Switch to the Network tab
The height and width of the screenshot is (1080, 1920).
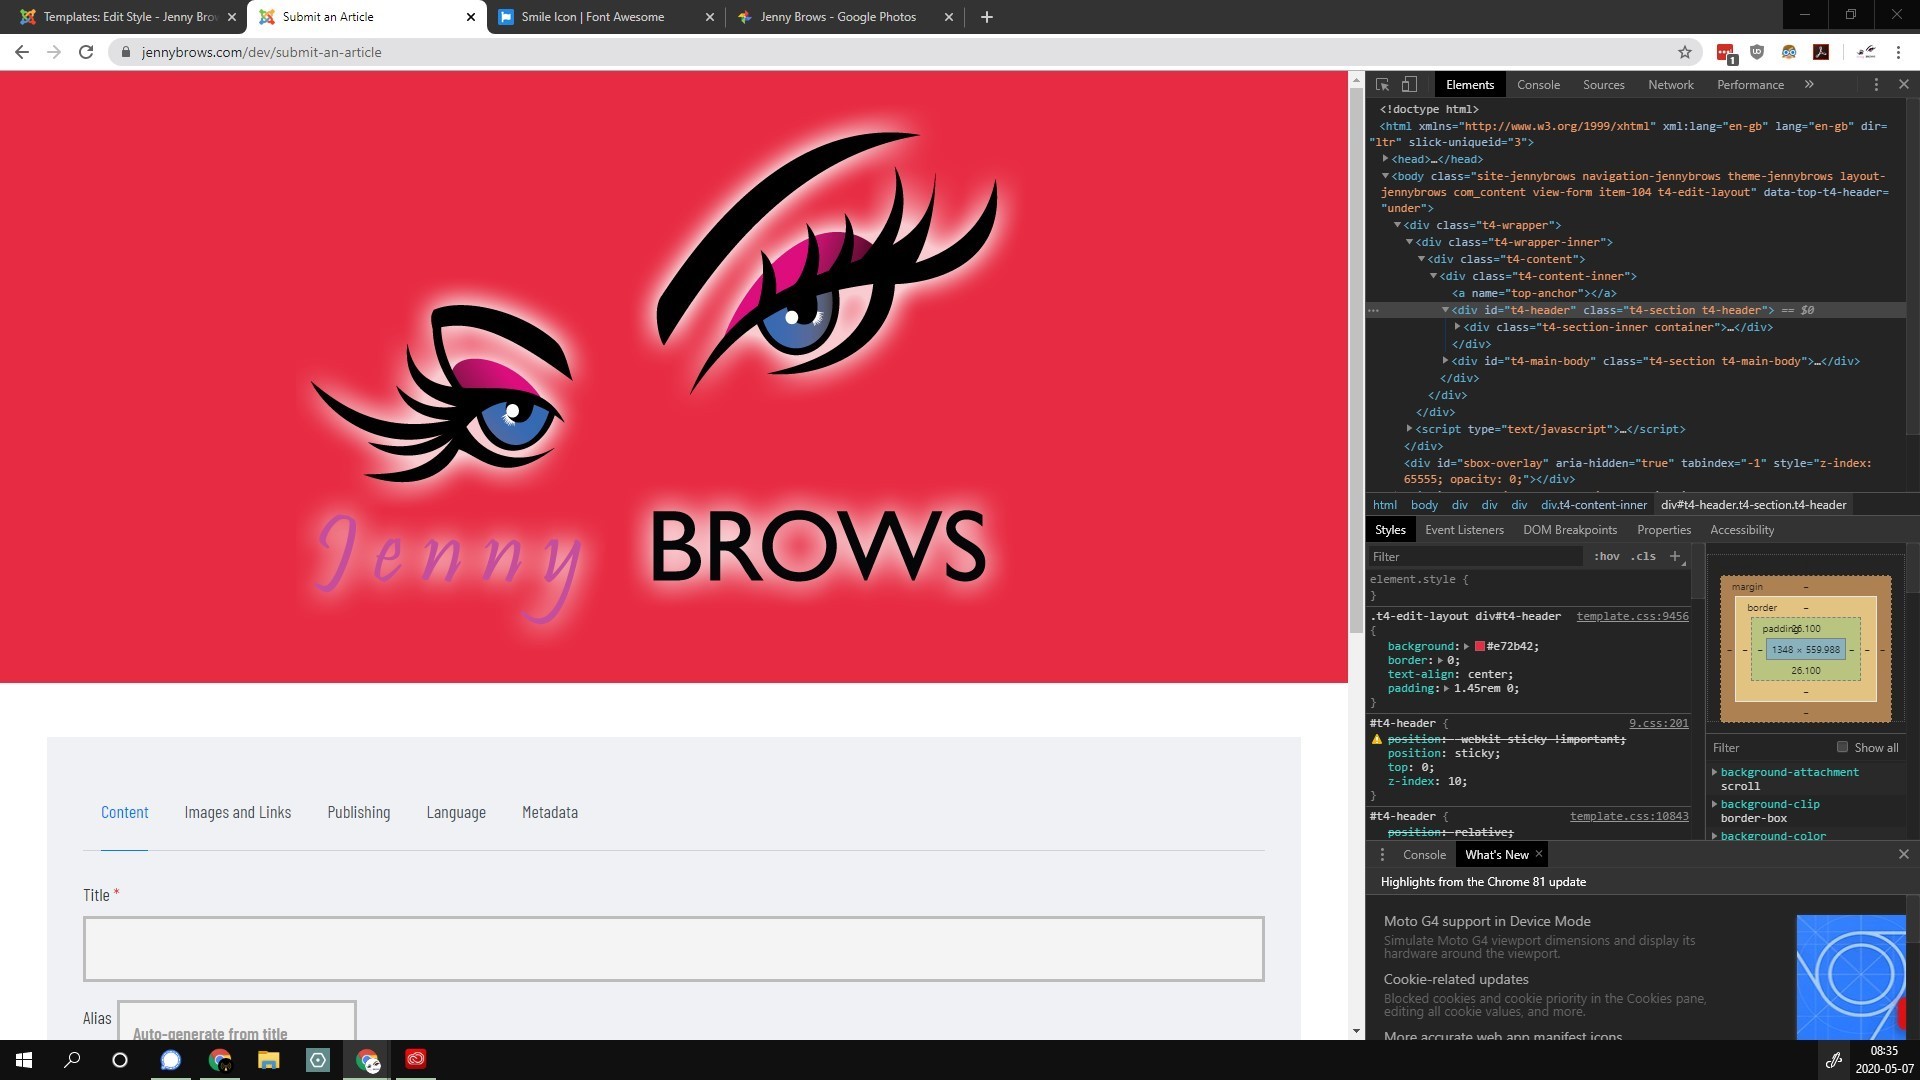1670,85
